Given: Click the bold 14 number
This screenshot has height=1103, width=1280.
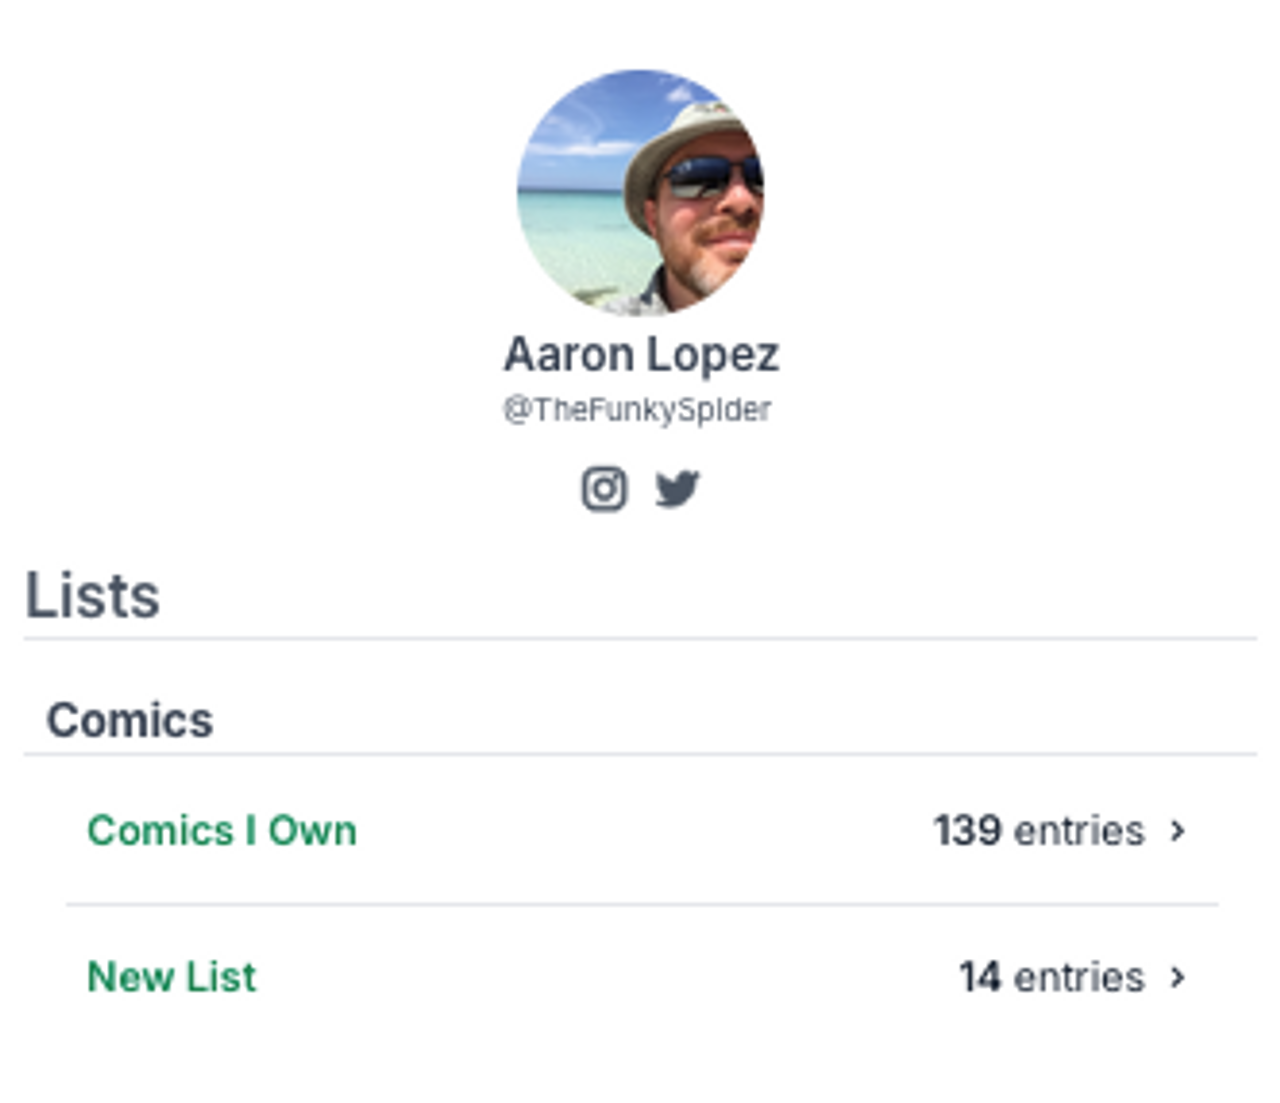Looking at the screenshot, I should tap(980, 977).
